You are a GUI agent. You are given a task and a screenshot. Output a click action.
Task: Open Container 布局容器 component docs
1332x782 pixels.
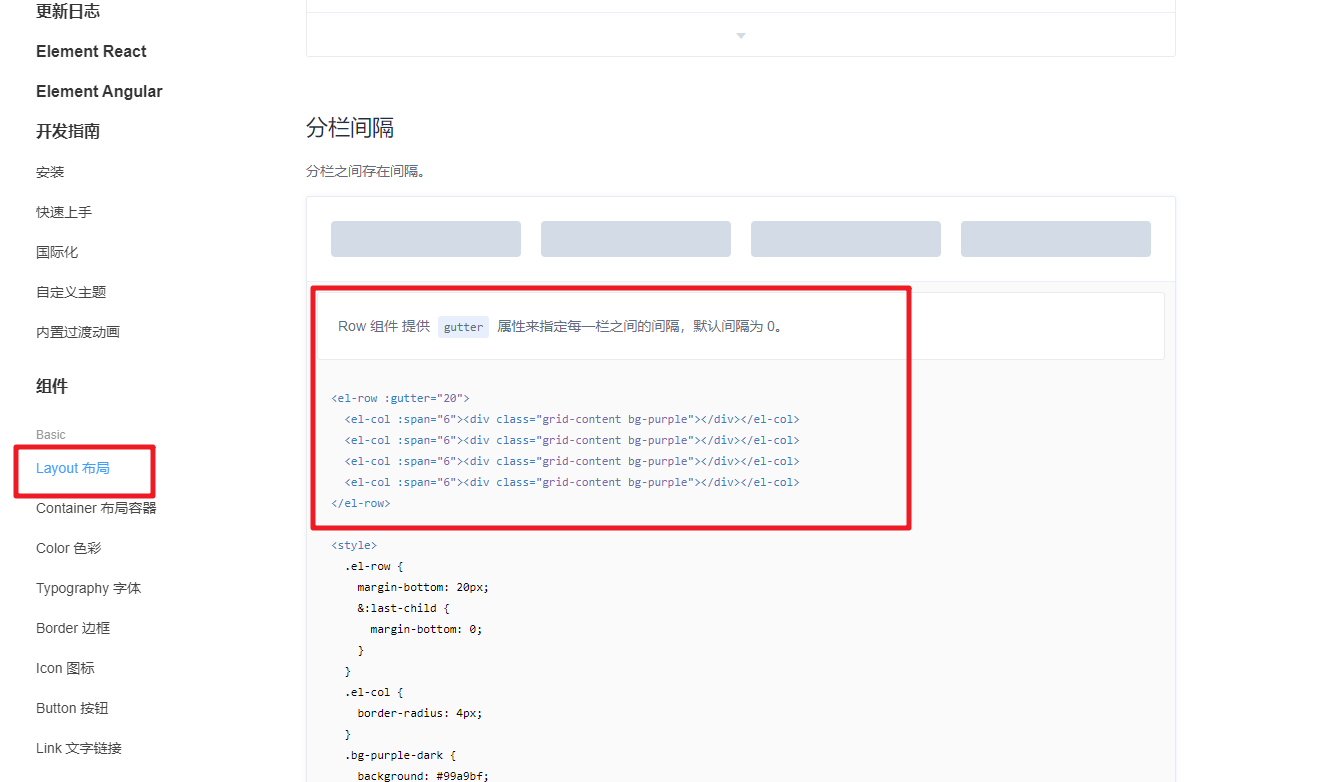96,508
